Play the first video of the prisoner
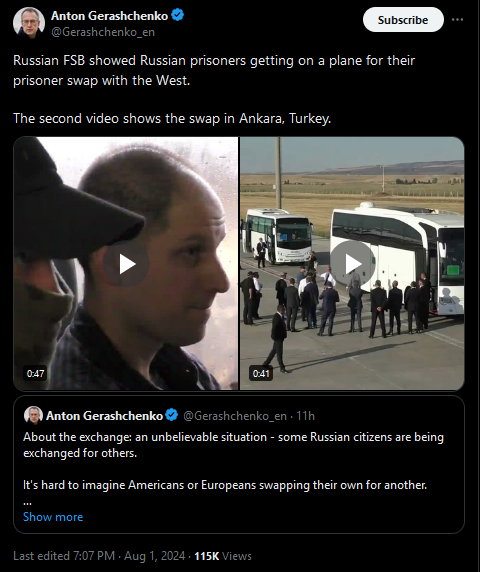 click(126, 264)
